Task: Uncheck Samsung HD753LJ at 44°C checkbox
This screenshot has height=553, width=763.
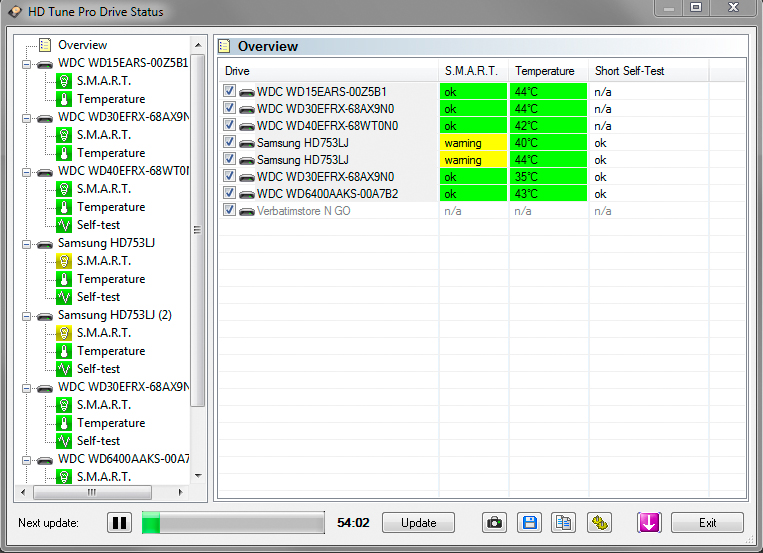Action: [x=229, y=159]
